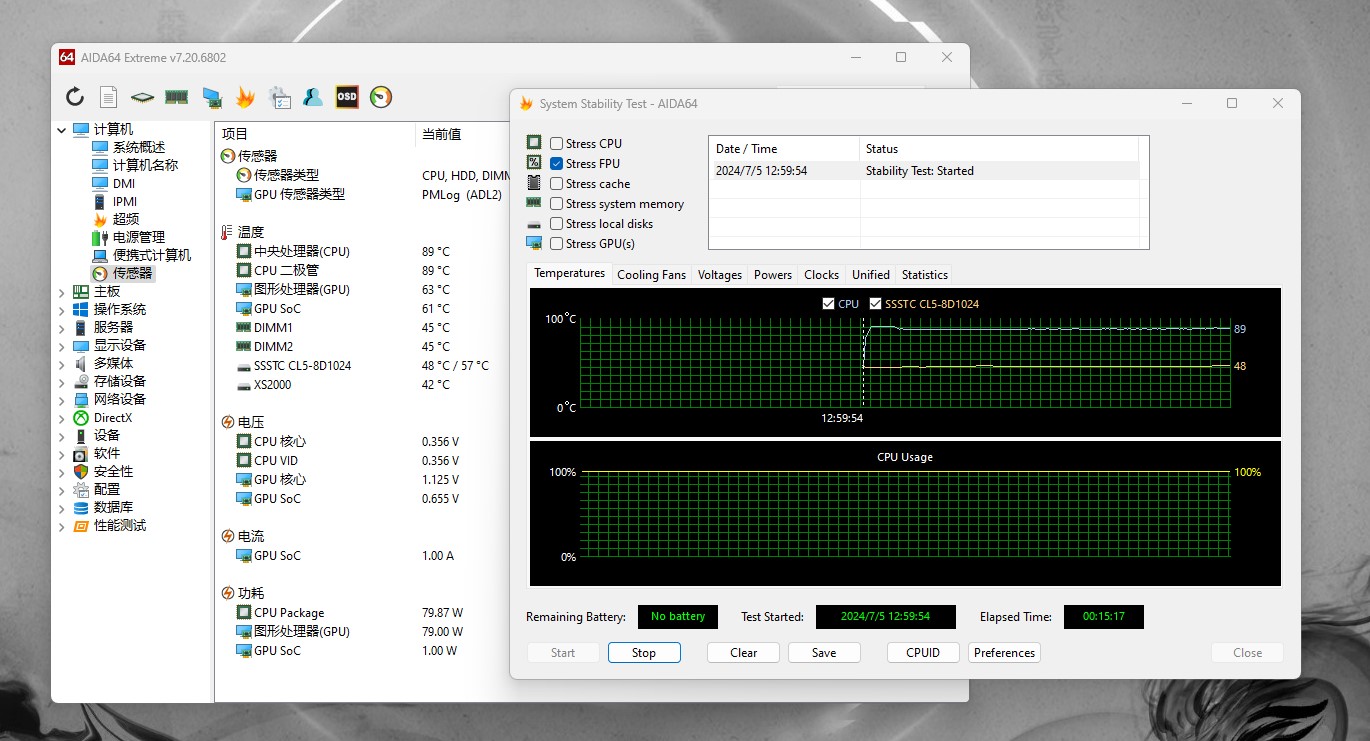The height and width of the screenshot is (741, 1370).
Task: Click the user profile toolbar icon
Action: pyautogui.click(x=313, y=97)
